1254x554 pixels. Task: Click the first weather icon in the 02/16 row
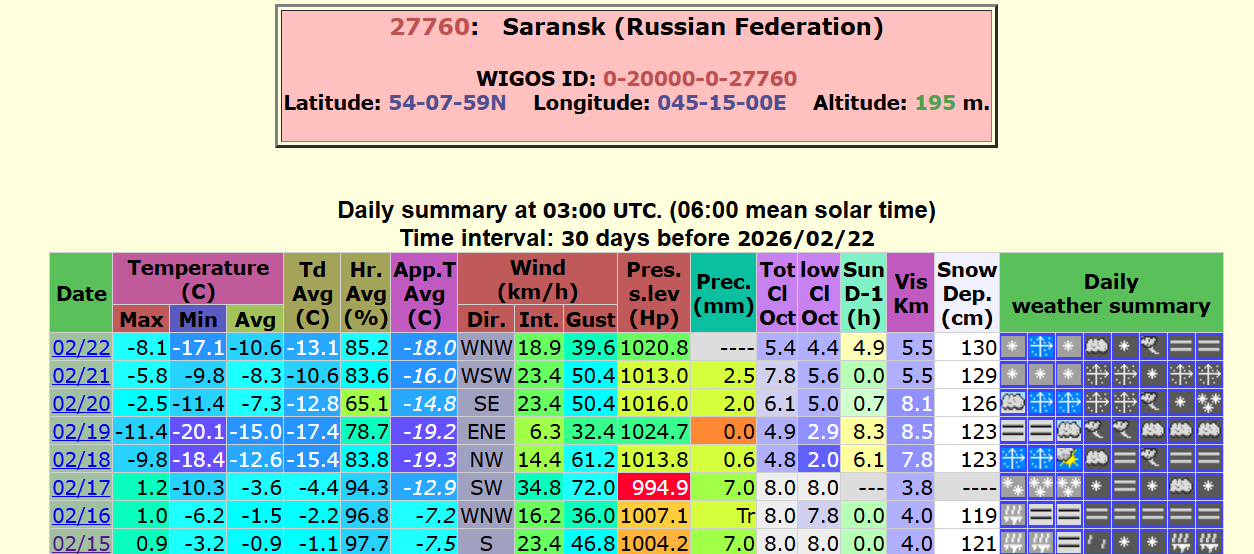pyautogui.click(x=1014, y=516)
